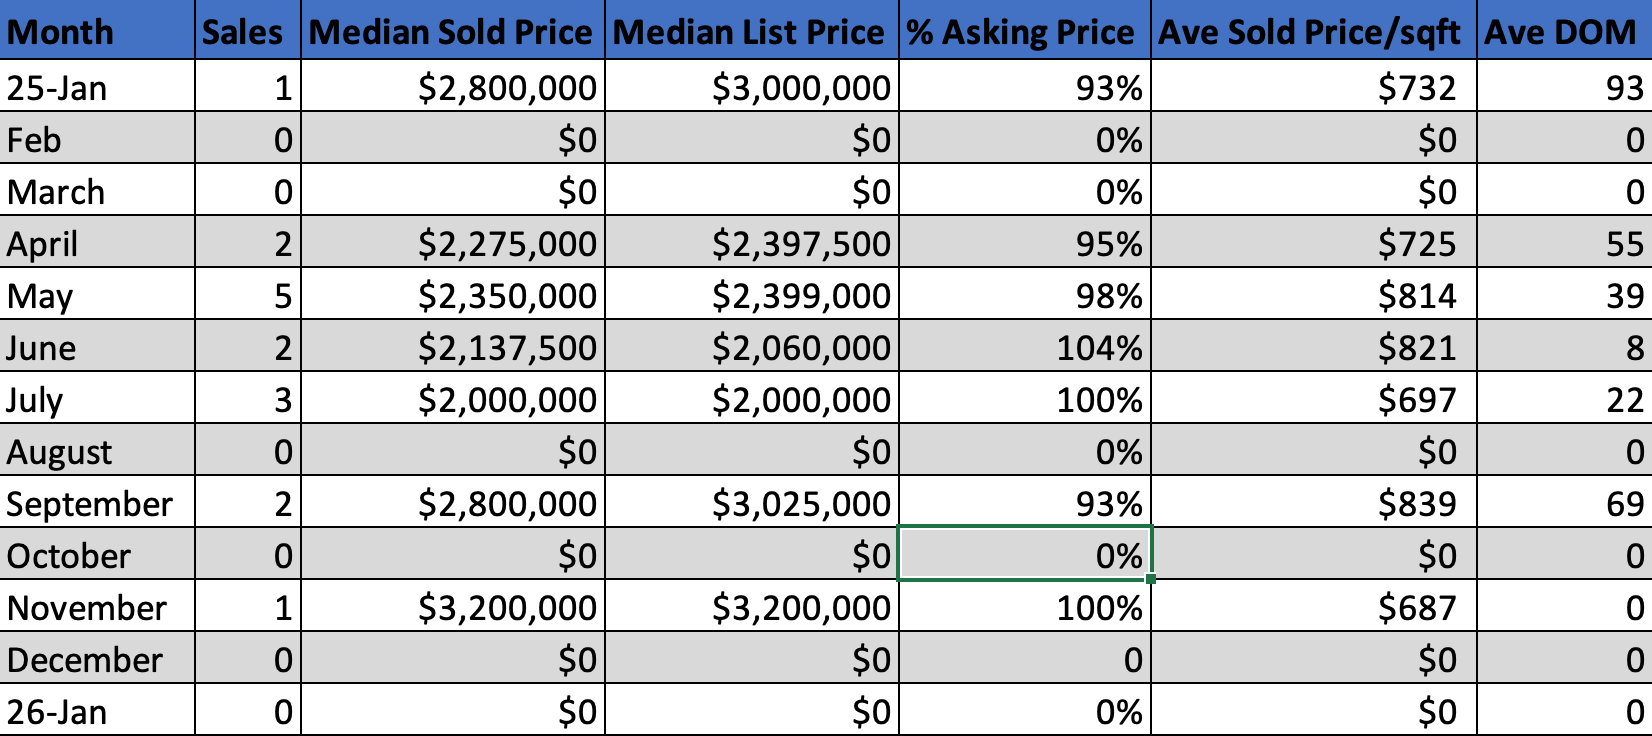1652x736 pixels.
Task: Click the $3,000,000 median list price cell
Action: coord(751,88)
